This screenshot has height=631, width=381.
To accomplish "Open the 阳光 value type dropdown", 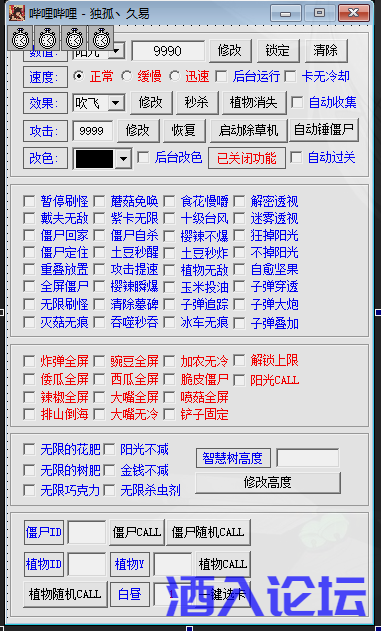I will point(116,51).
